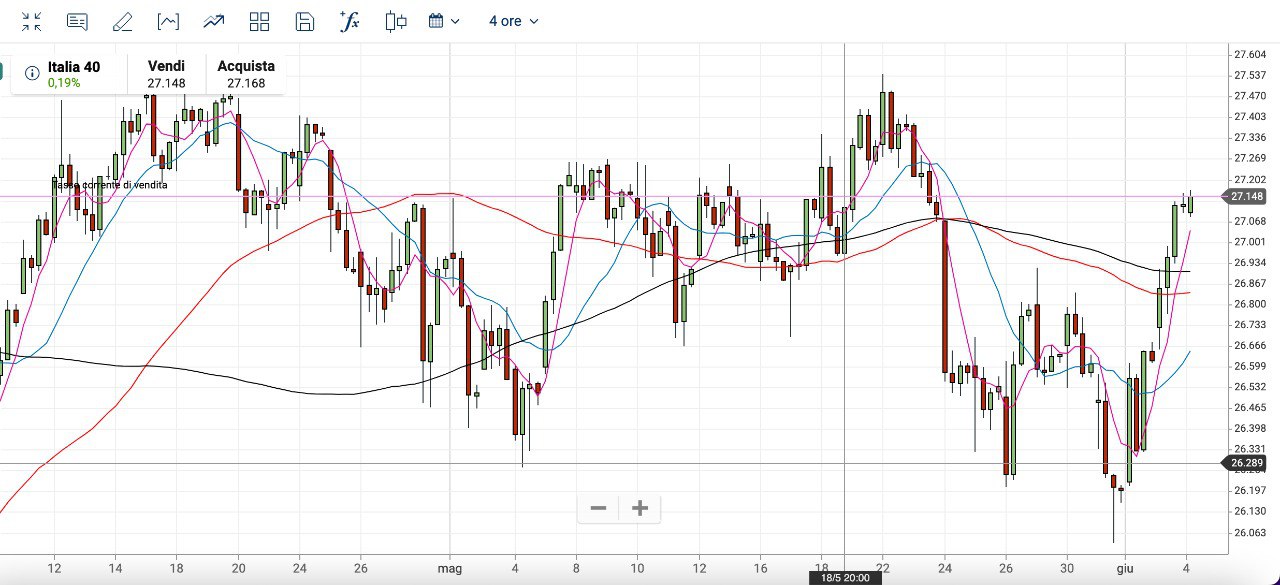Click the Vendi 27.148 sell button
This screenshot has width=1280, height=585.
point(166,74)
